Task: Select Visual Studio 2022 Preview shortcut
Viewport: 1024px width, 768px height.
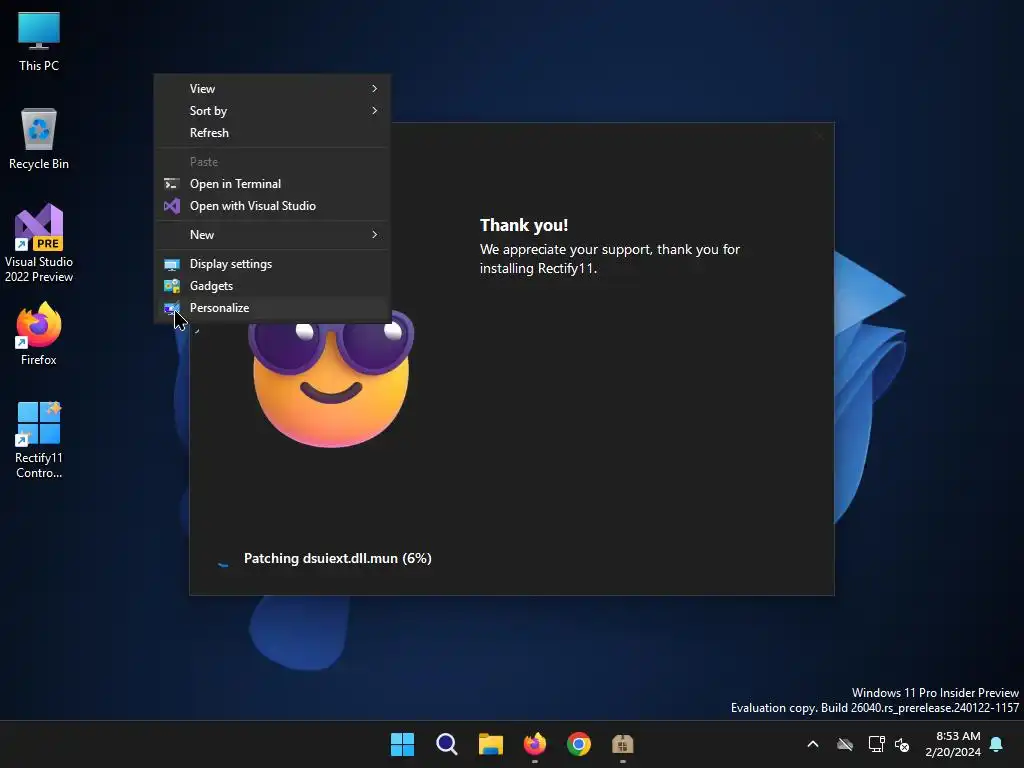Action: (x=39, y=244)
